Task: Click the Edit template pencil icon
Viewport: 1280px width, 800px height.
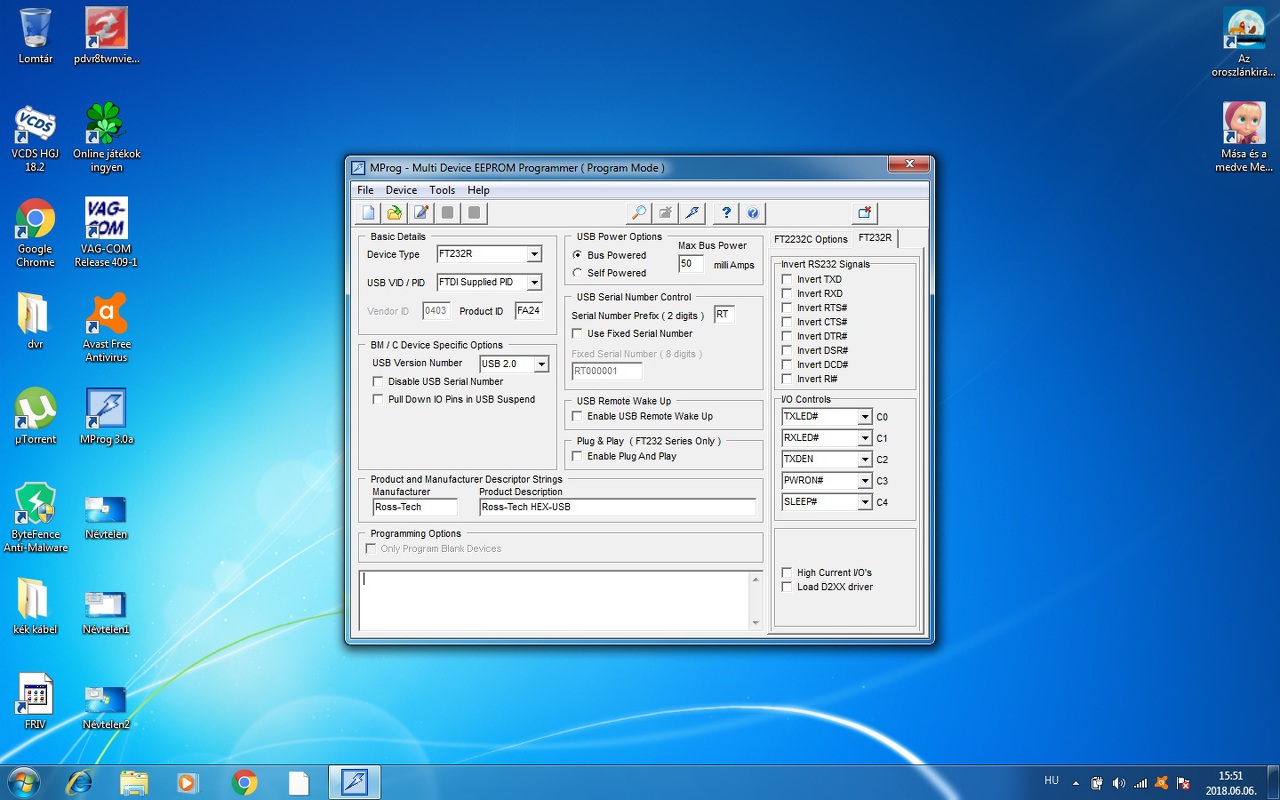Action: point(421,213)
